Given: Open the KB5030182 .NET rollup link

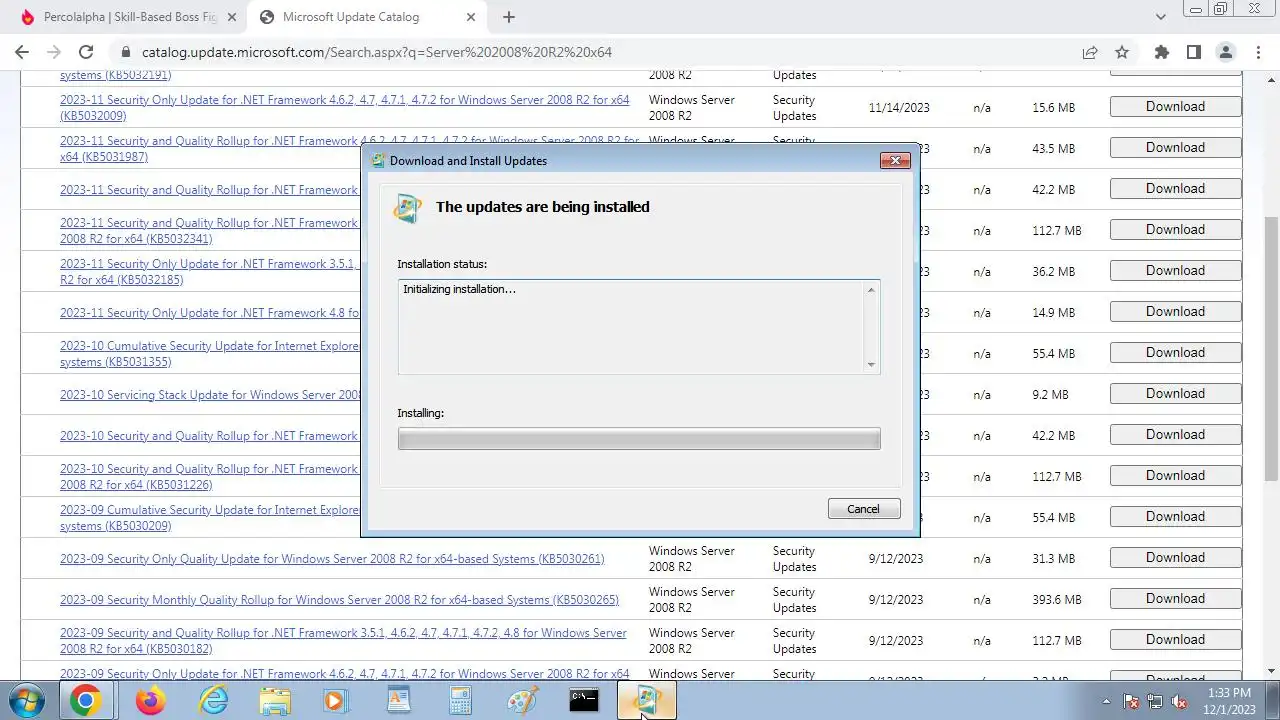Looking at the screenshot, I should click(343, 641).
